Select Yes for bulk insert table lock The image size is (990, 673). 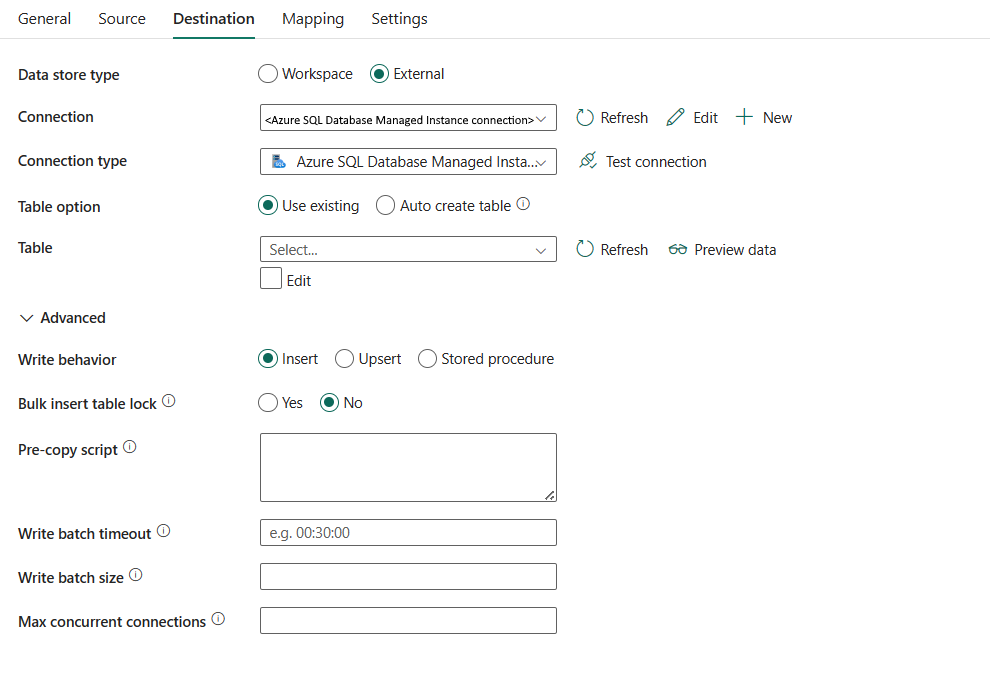[268, 403]
